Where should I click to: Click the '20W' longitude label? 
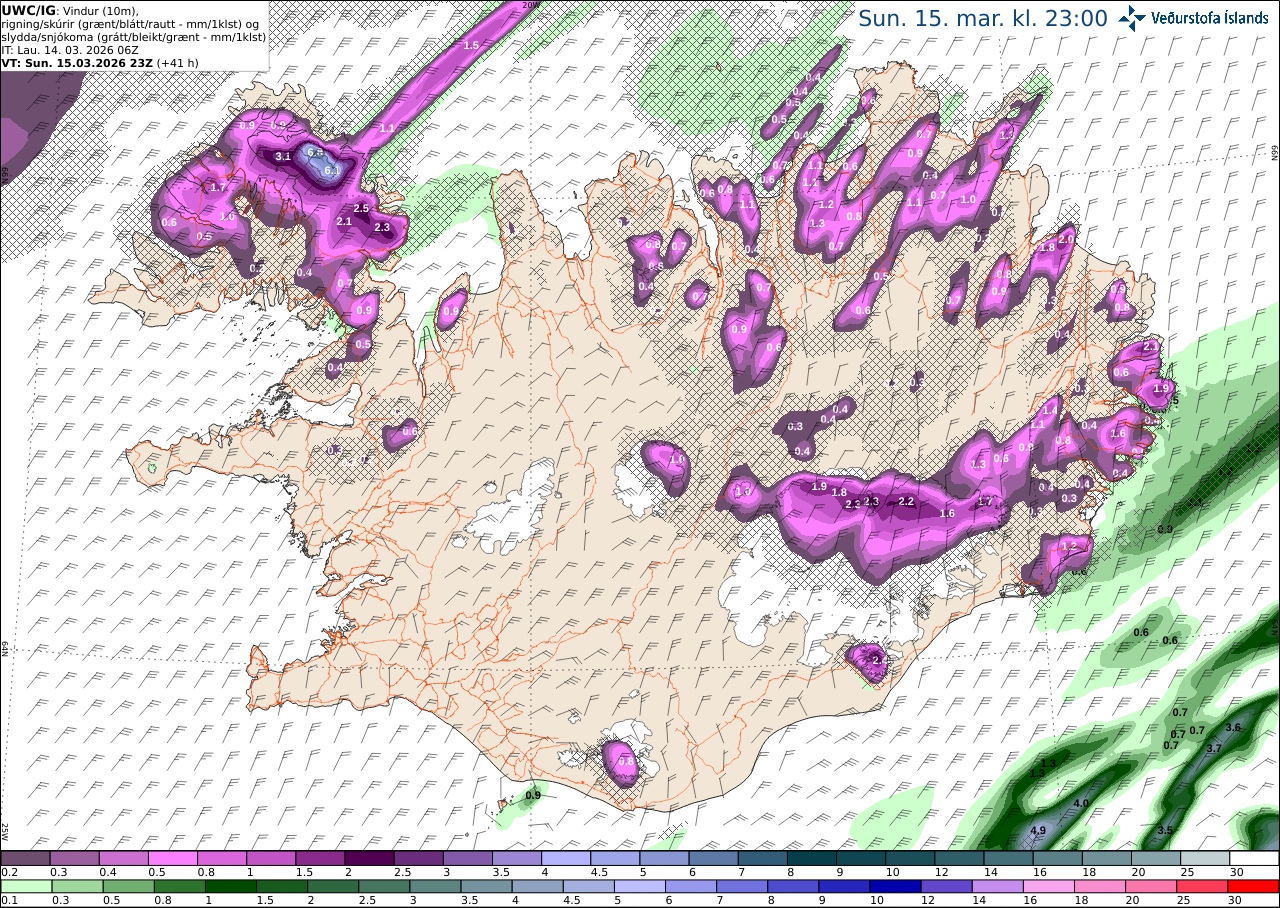(530, 5)
